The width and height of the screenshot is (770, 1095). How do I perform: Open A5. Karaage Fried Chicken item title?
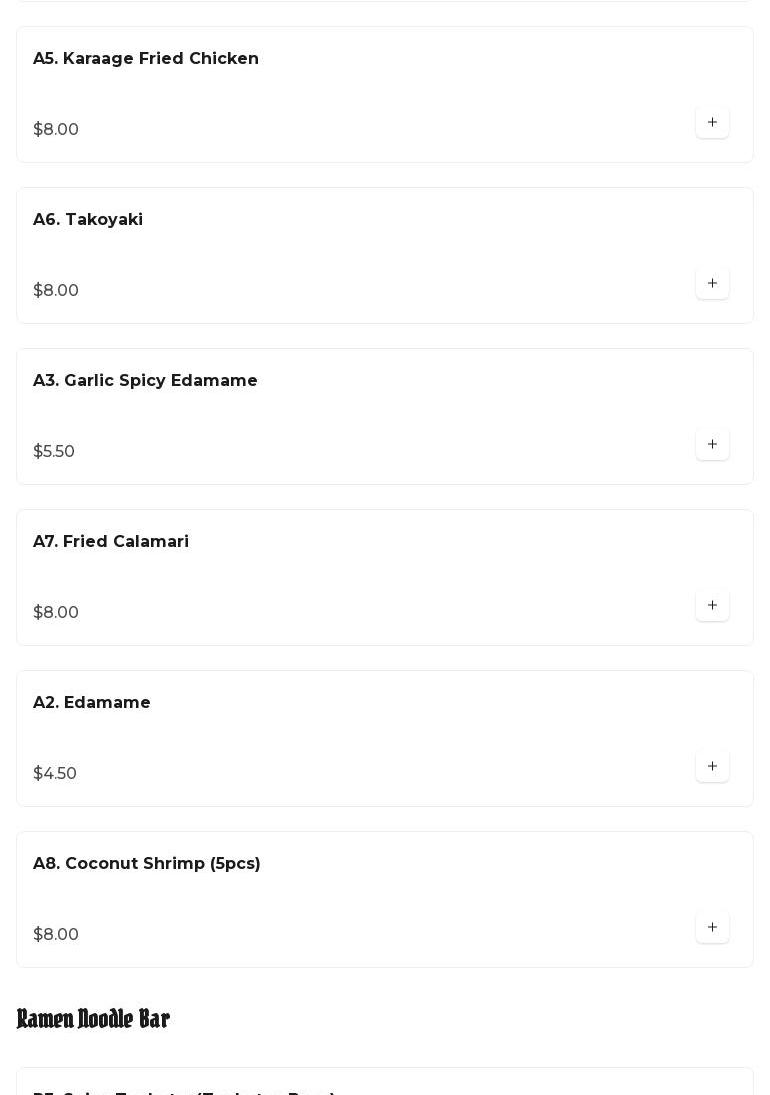pyautogui.click(x=146, y=59)
